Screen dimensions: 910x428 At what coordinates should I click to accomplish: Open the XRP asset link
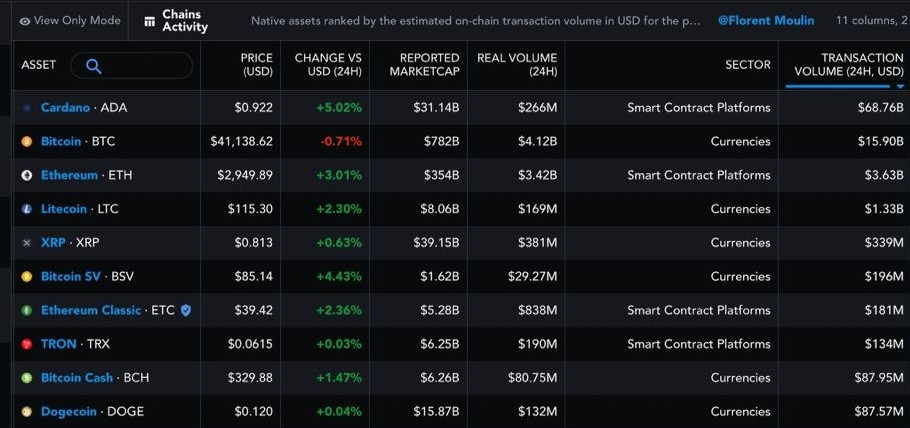click(53, 243)
